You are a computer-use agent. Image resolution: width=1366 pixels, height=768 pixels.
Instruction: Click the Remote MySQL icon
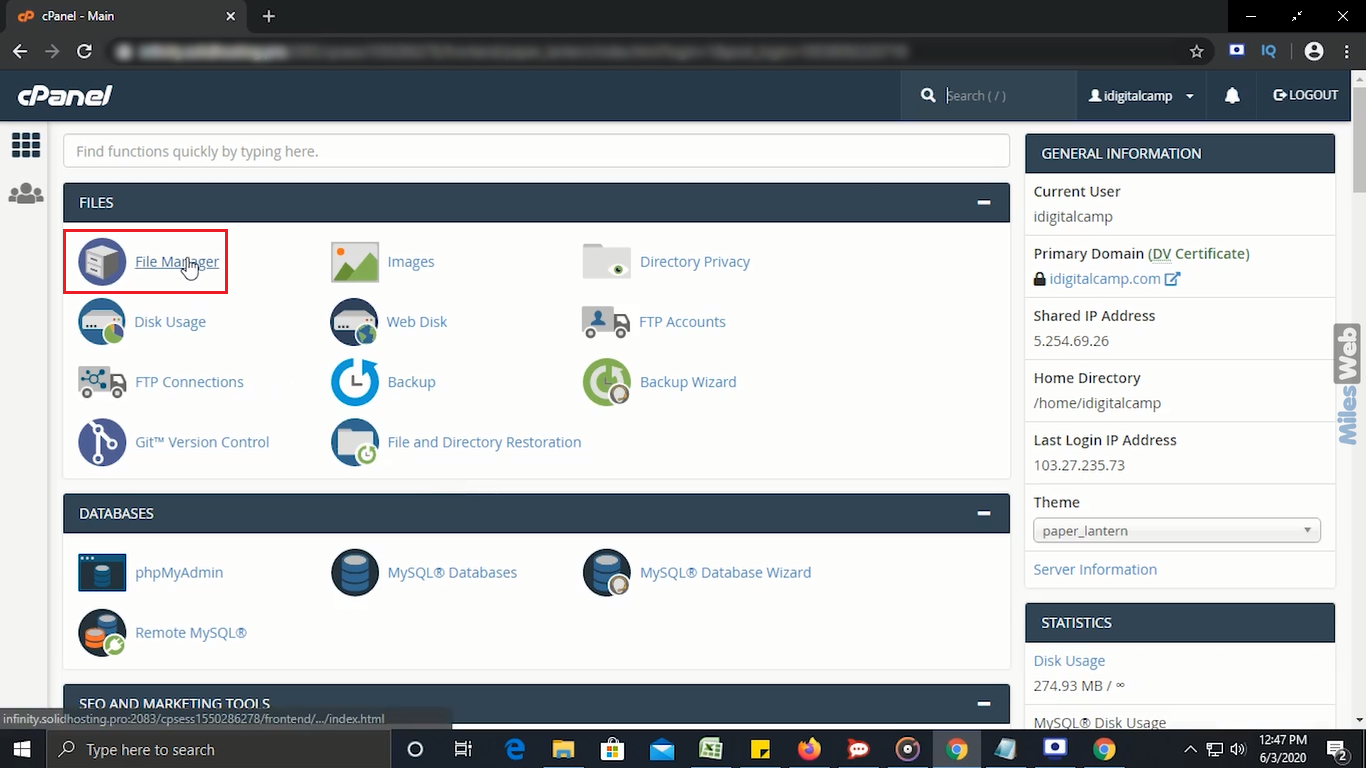point(102,633)
